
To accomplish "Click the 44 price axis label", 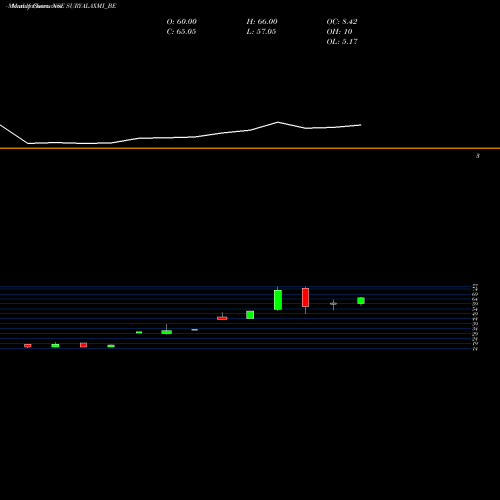I will point(476,319).
